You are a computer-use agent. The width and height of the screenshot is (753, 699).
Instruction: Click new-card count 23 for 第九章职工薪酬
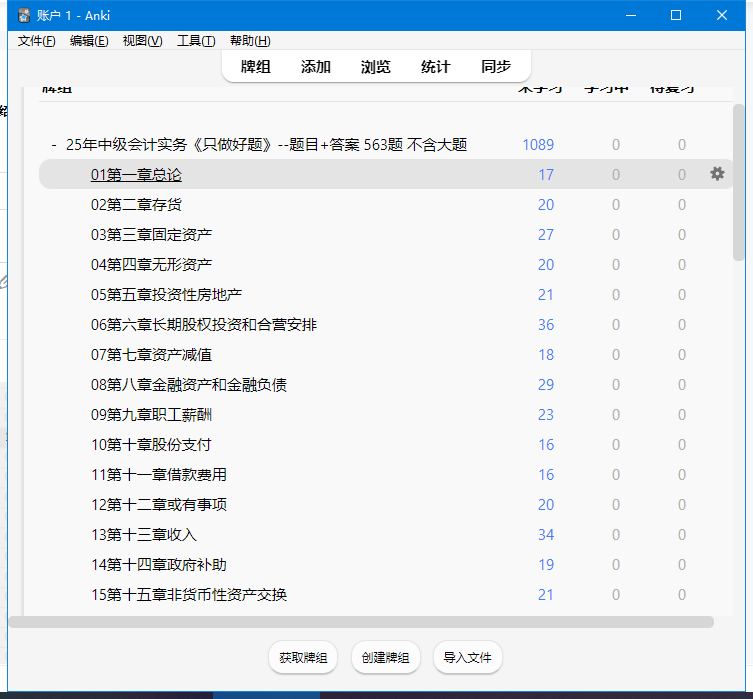546,415
